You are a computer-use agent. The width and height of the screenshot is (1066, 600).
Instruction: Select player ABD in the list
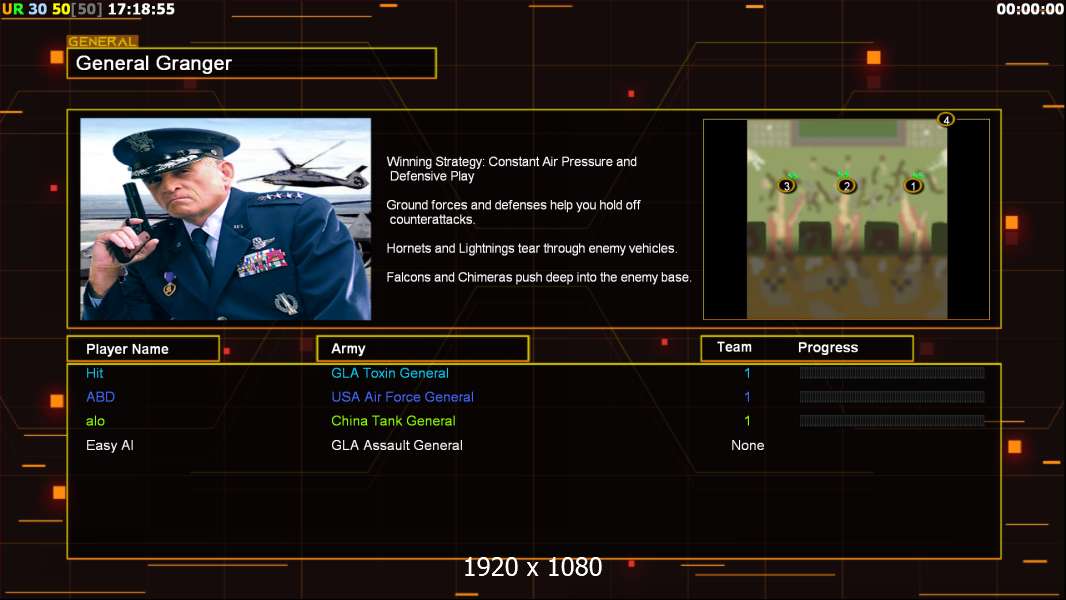pyautogui.click(x=101, y=397)
